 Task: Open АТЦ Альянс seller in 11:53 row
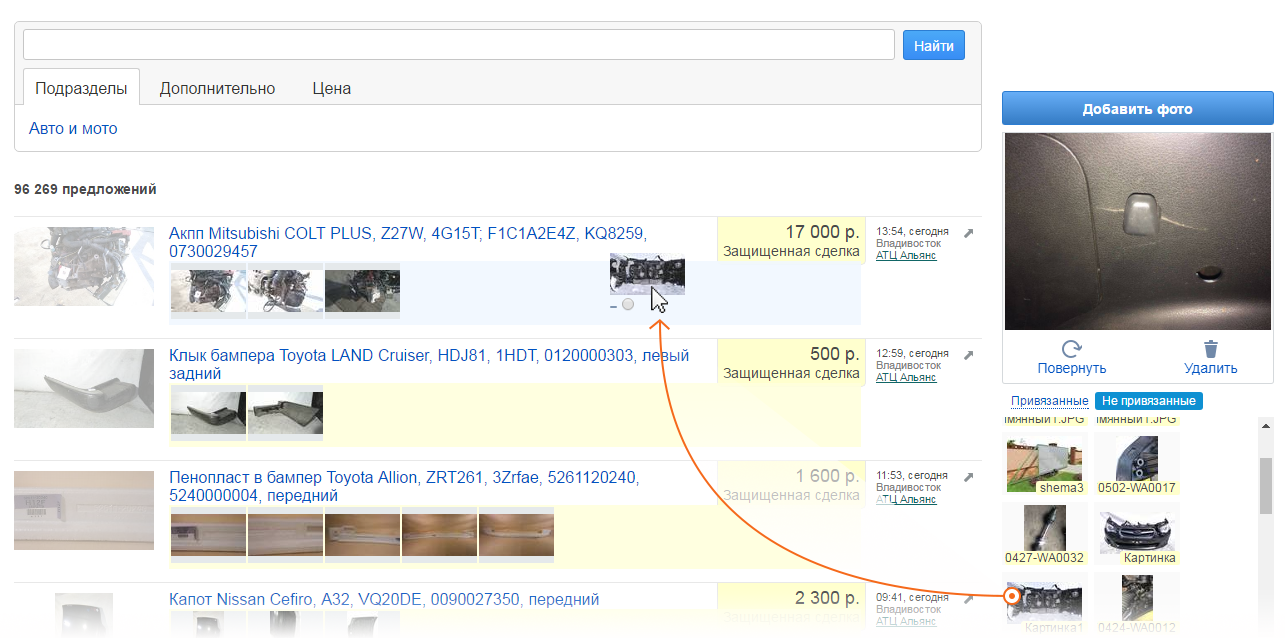click(906, 499)
